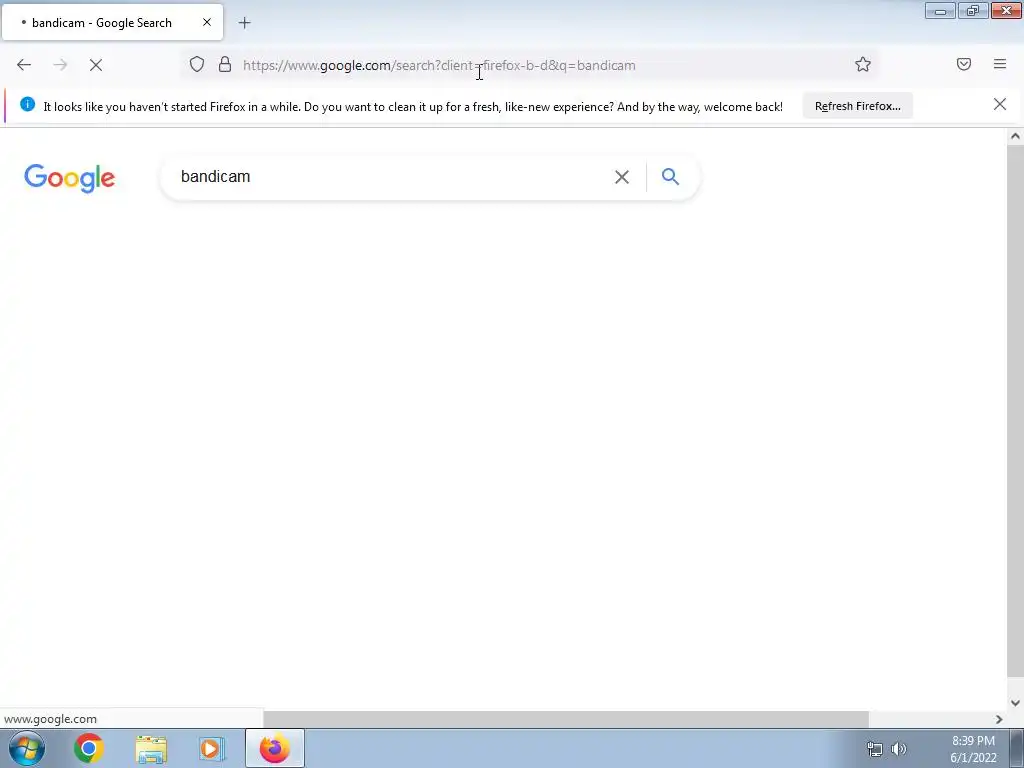Click the vertical scrollbar up arrow

[x=1015, y=136]
